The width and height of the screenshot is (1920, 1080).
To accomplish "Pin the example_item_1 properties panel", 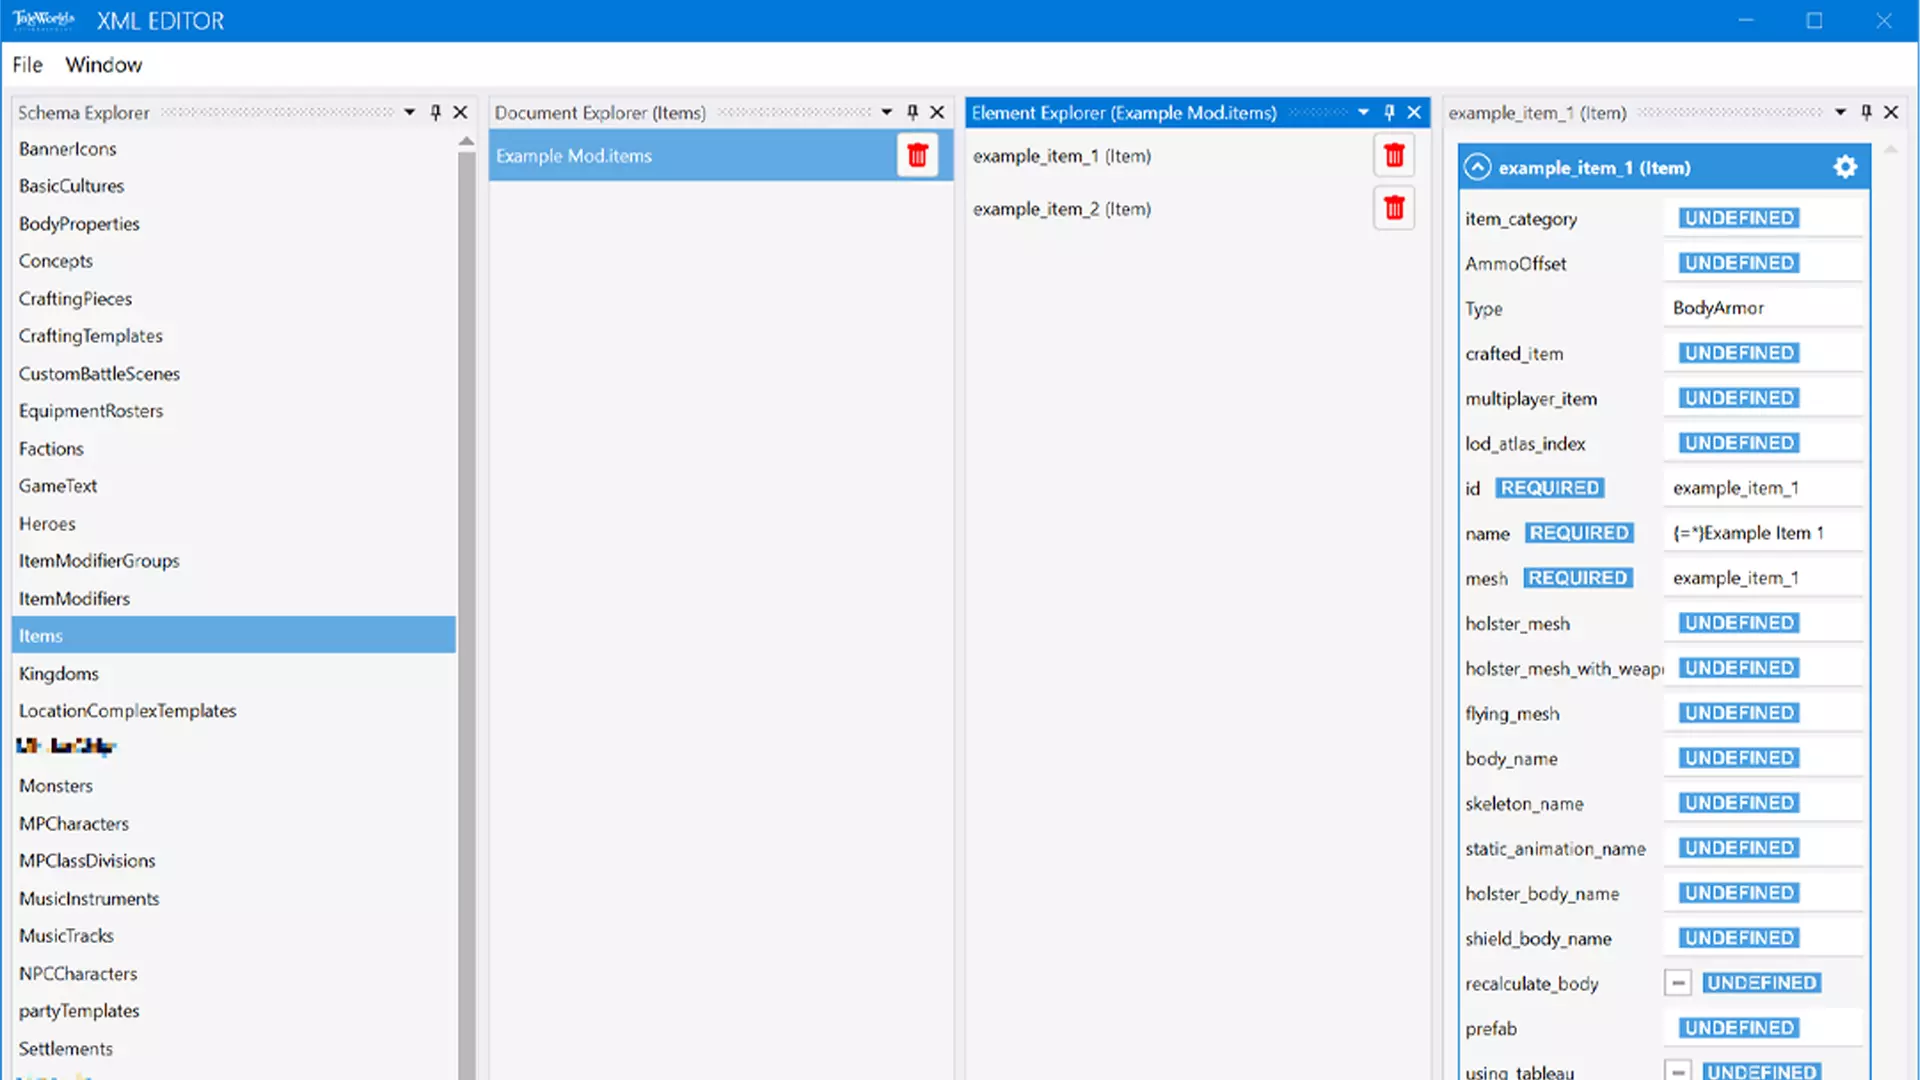I will (x=1866, y=112).
